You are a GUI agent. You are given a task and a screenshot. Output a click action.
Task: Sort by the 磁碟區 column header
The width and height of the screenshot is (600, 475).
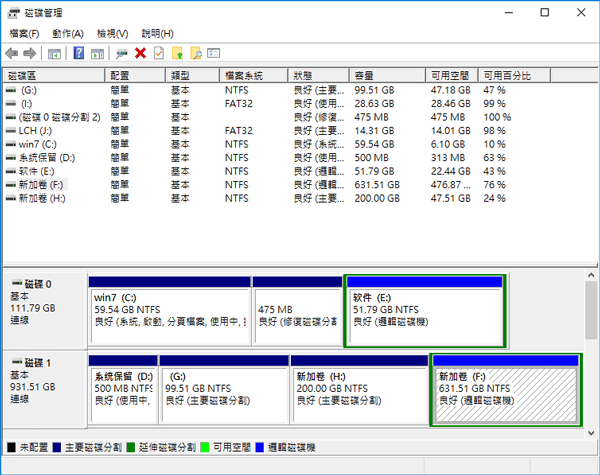coord(54,75)
